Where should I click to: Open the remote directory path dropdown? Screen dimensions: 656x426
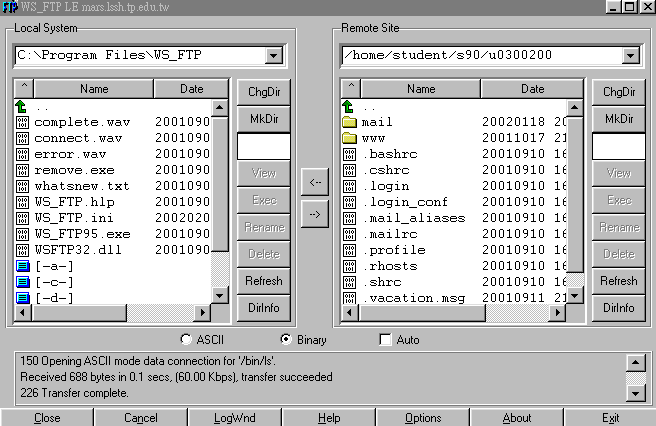(630, 55)
